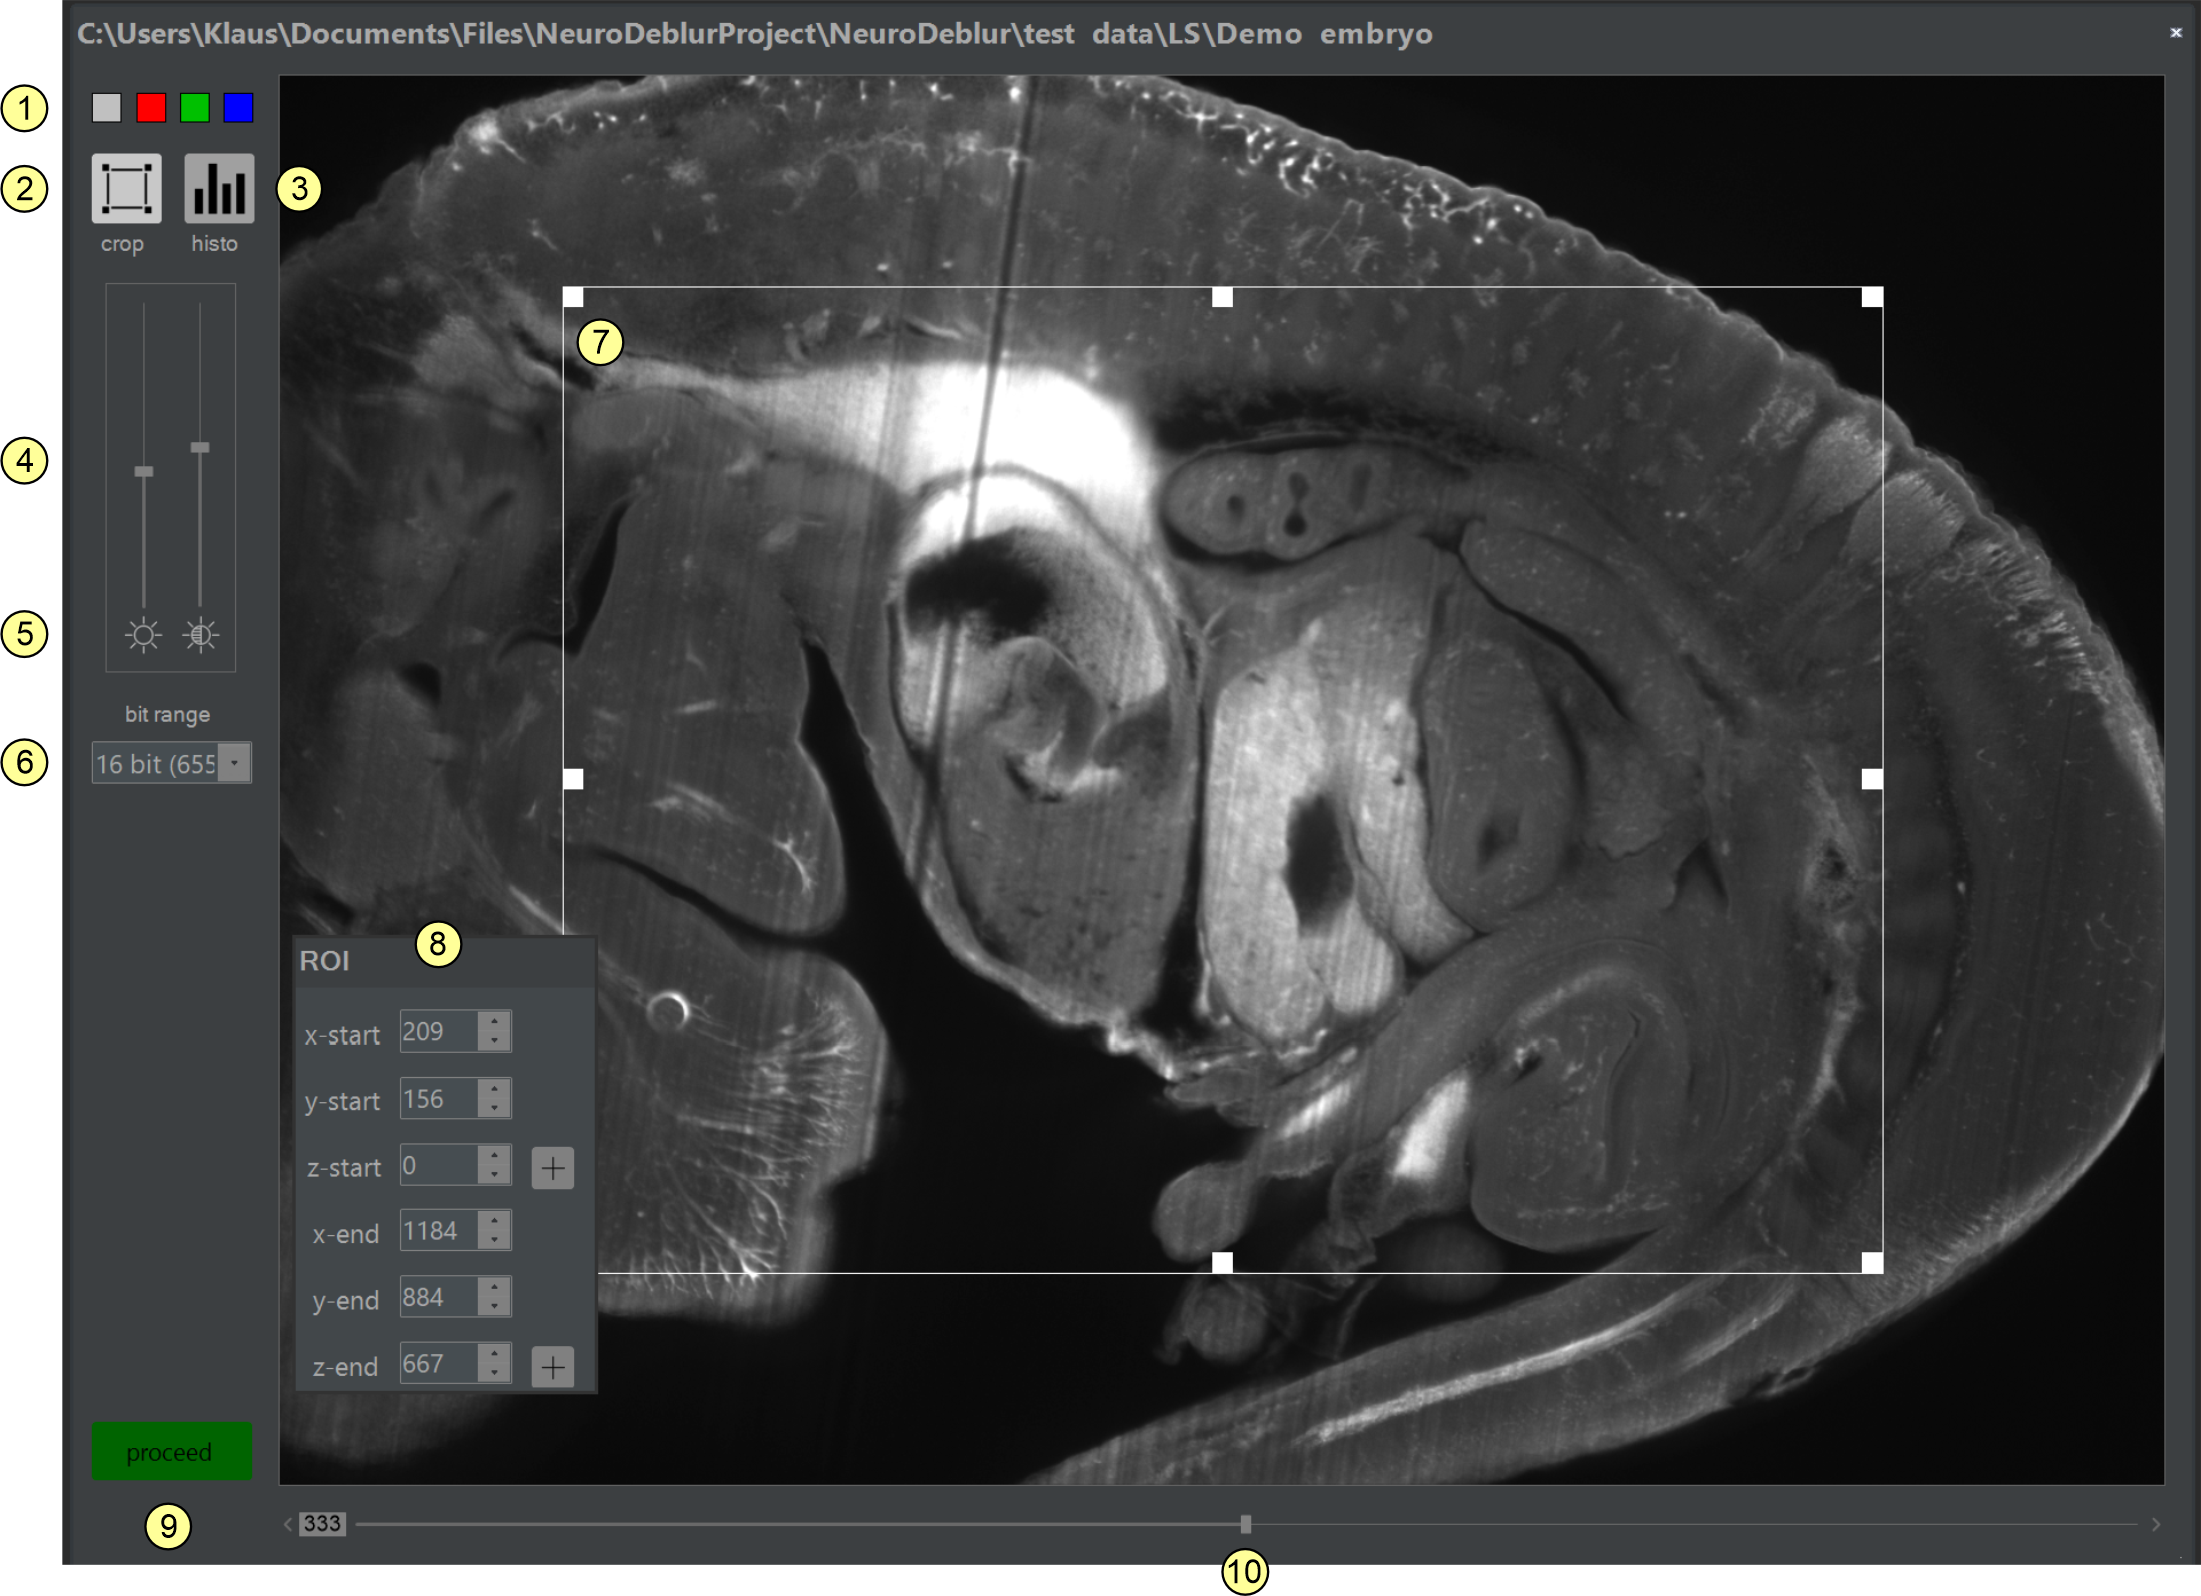Click the left arrow of slice slider
2201x1596 pixels.
click(x=288, y=1524)
